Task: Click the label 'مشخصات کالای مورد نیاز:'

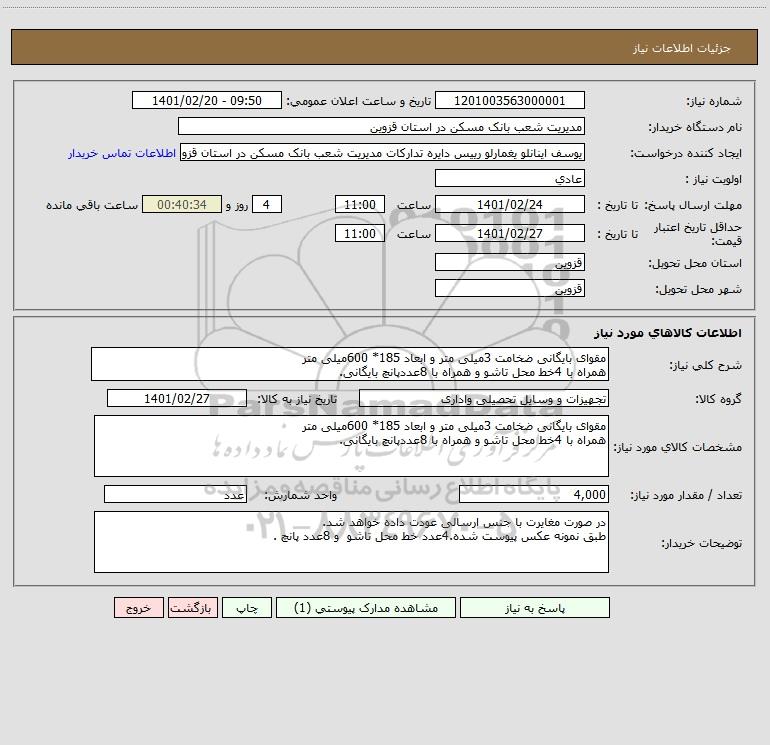Action: [x=678, y=447]
